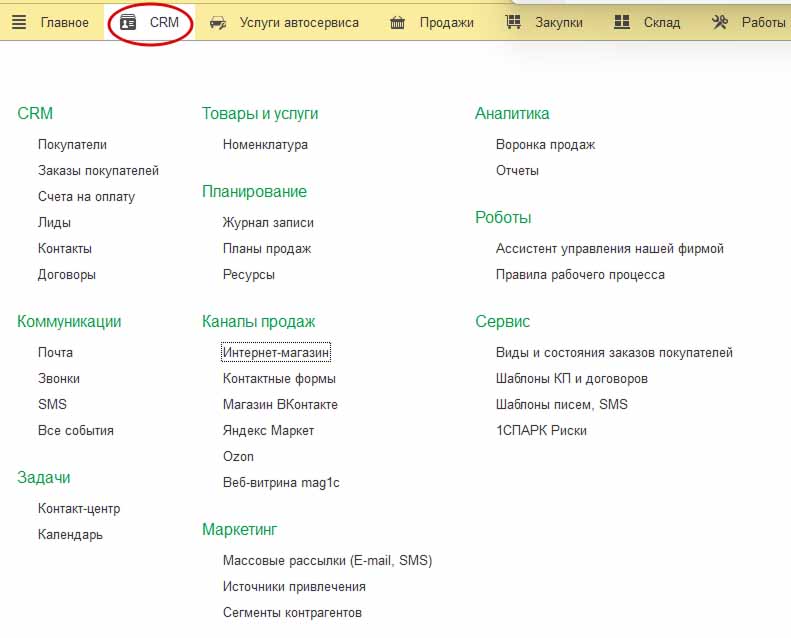
Task: Open Воронка продаж analytics
Action: 545,145
